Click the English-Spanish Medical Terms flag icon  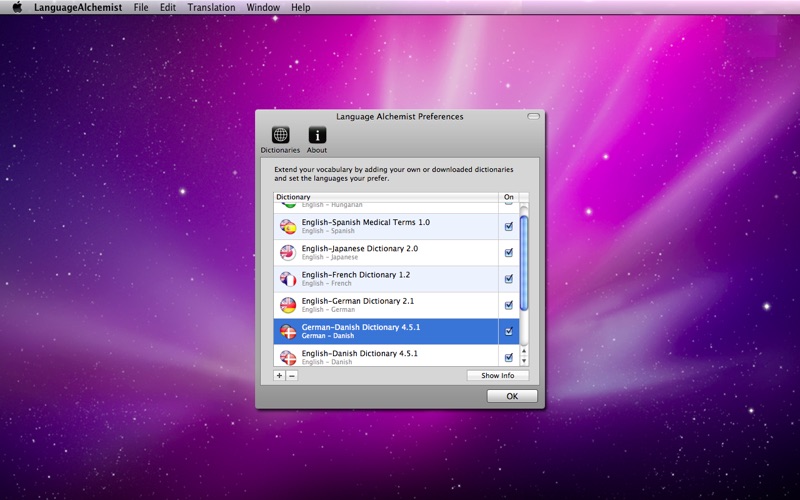click(288, 227)
